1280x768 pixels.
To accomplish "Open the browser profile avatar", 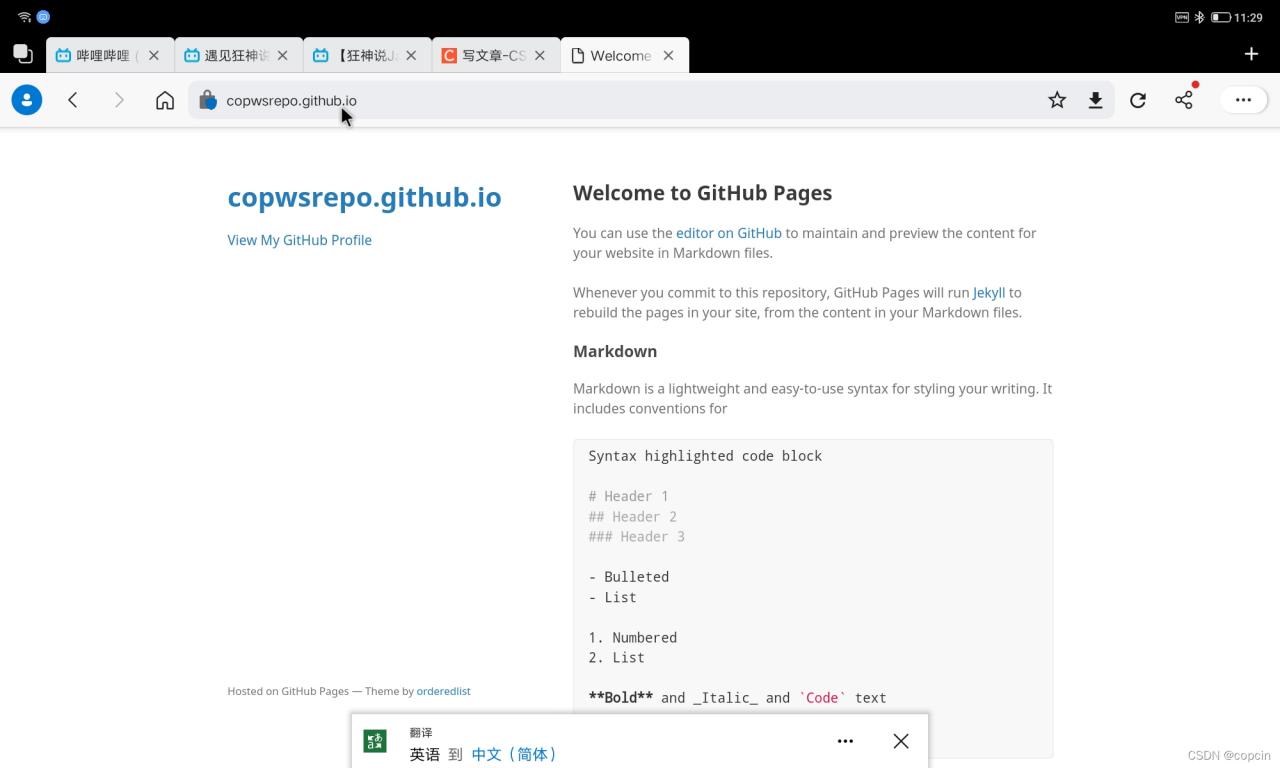I will tap(27, 100).
